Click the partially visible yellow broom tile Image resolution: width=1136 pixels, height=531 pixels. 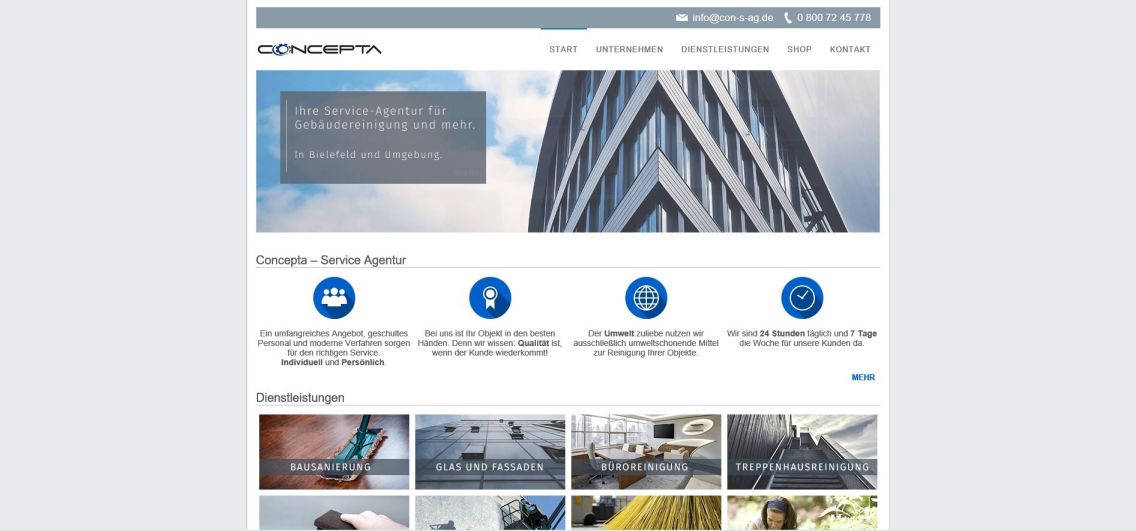coord(646,513)
